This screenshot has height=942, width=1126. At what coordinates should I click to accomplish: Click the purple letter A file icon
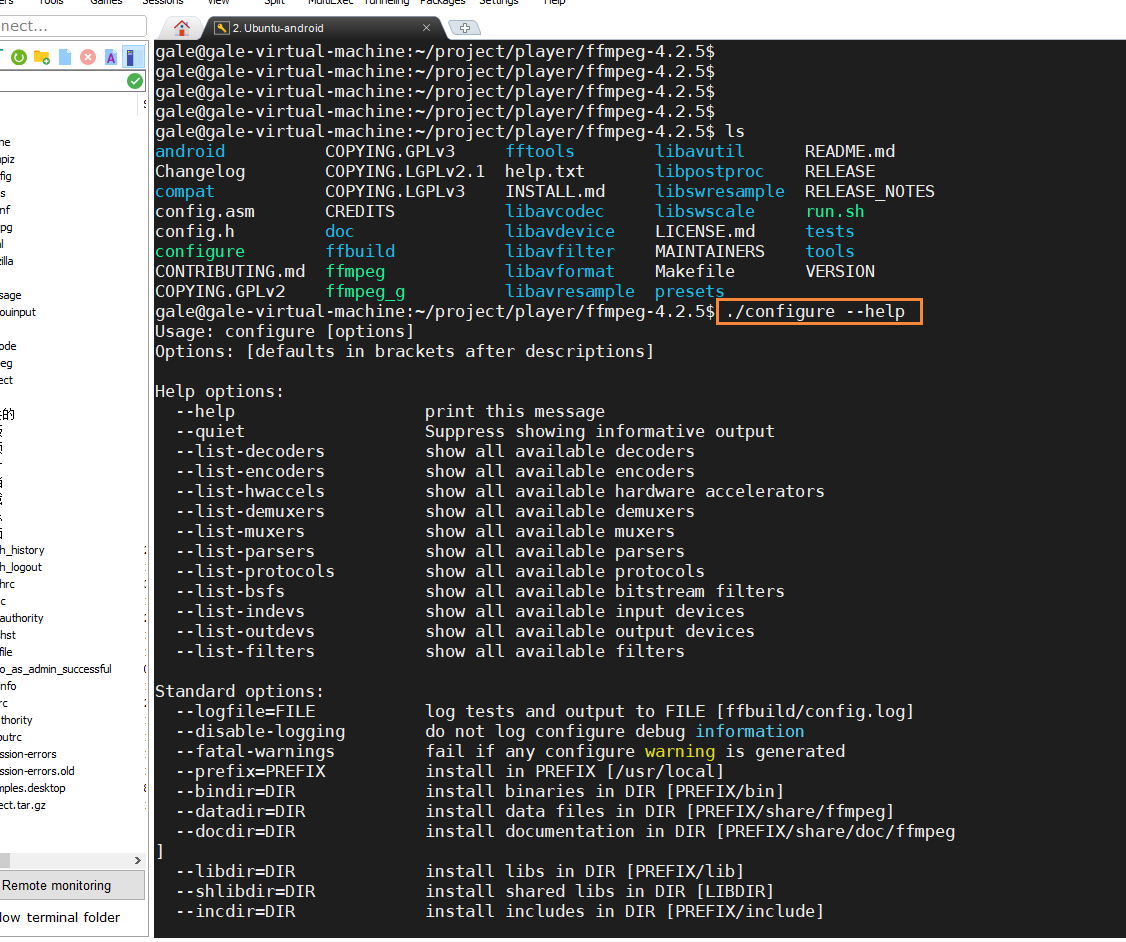pyautogui.click(x=111, y=57)
